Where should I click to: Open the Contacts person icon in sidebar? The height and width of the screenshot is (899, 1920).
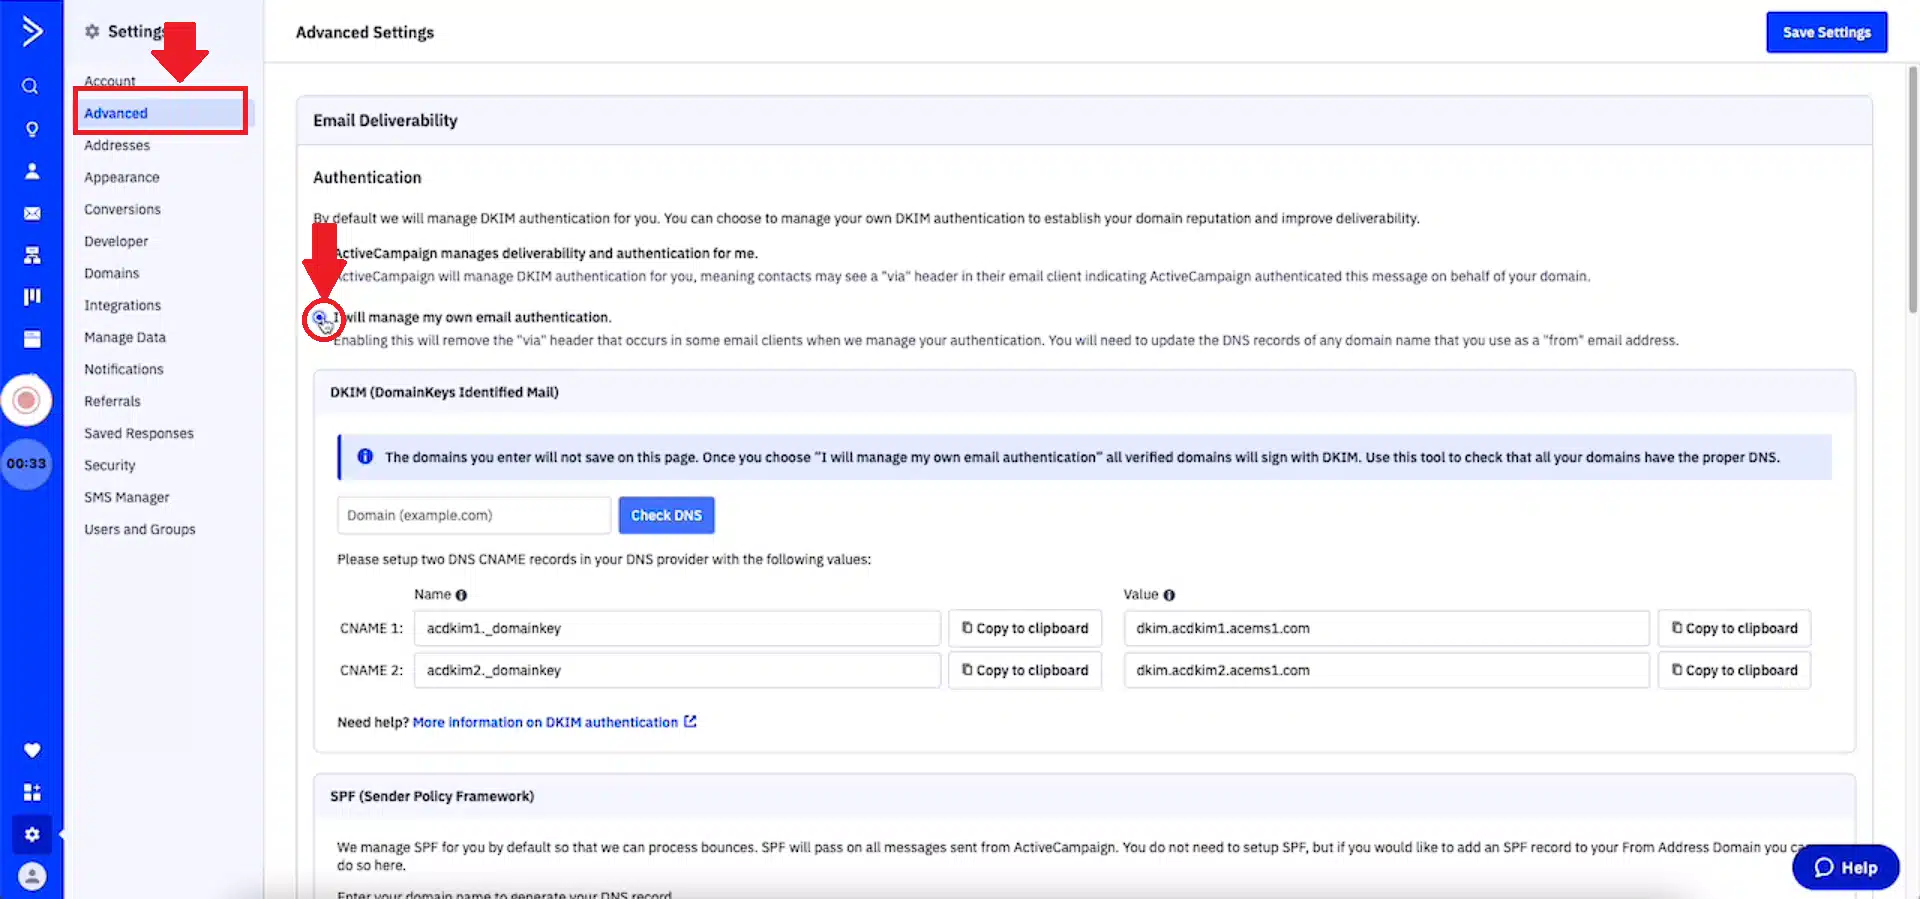(x=32, y=171)
